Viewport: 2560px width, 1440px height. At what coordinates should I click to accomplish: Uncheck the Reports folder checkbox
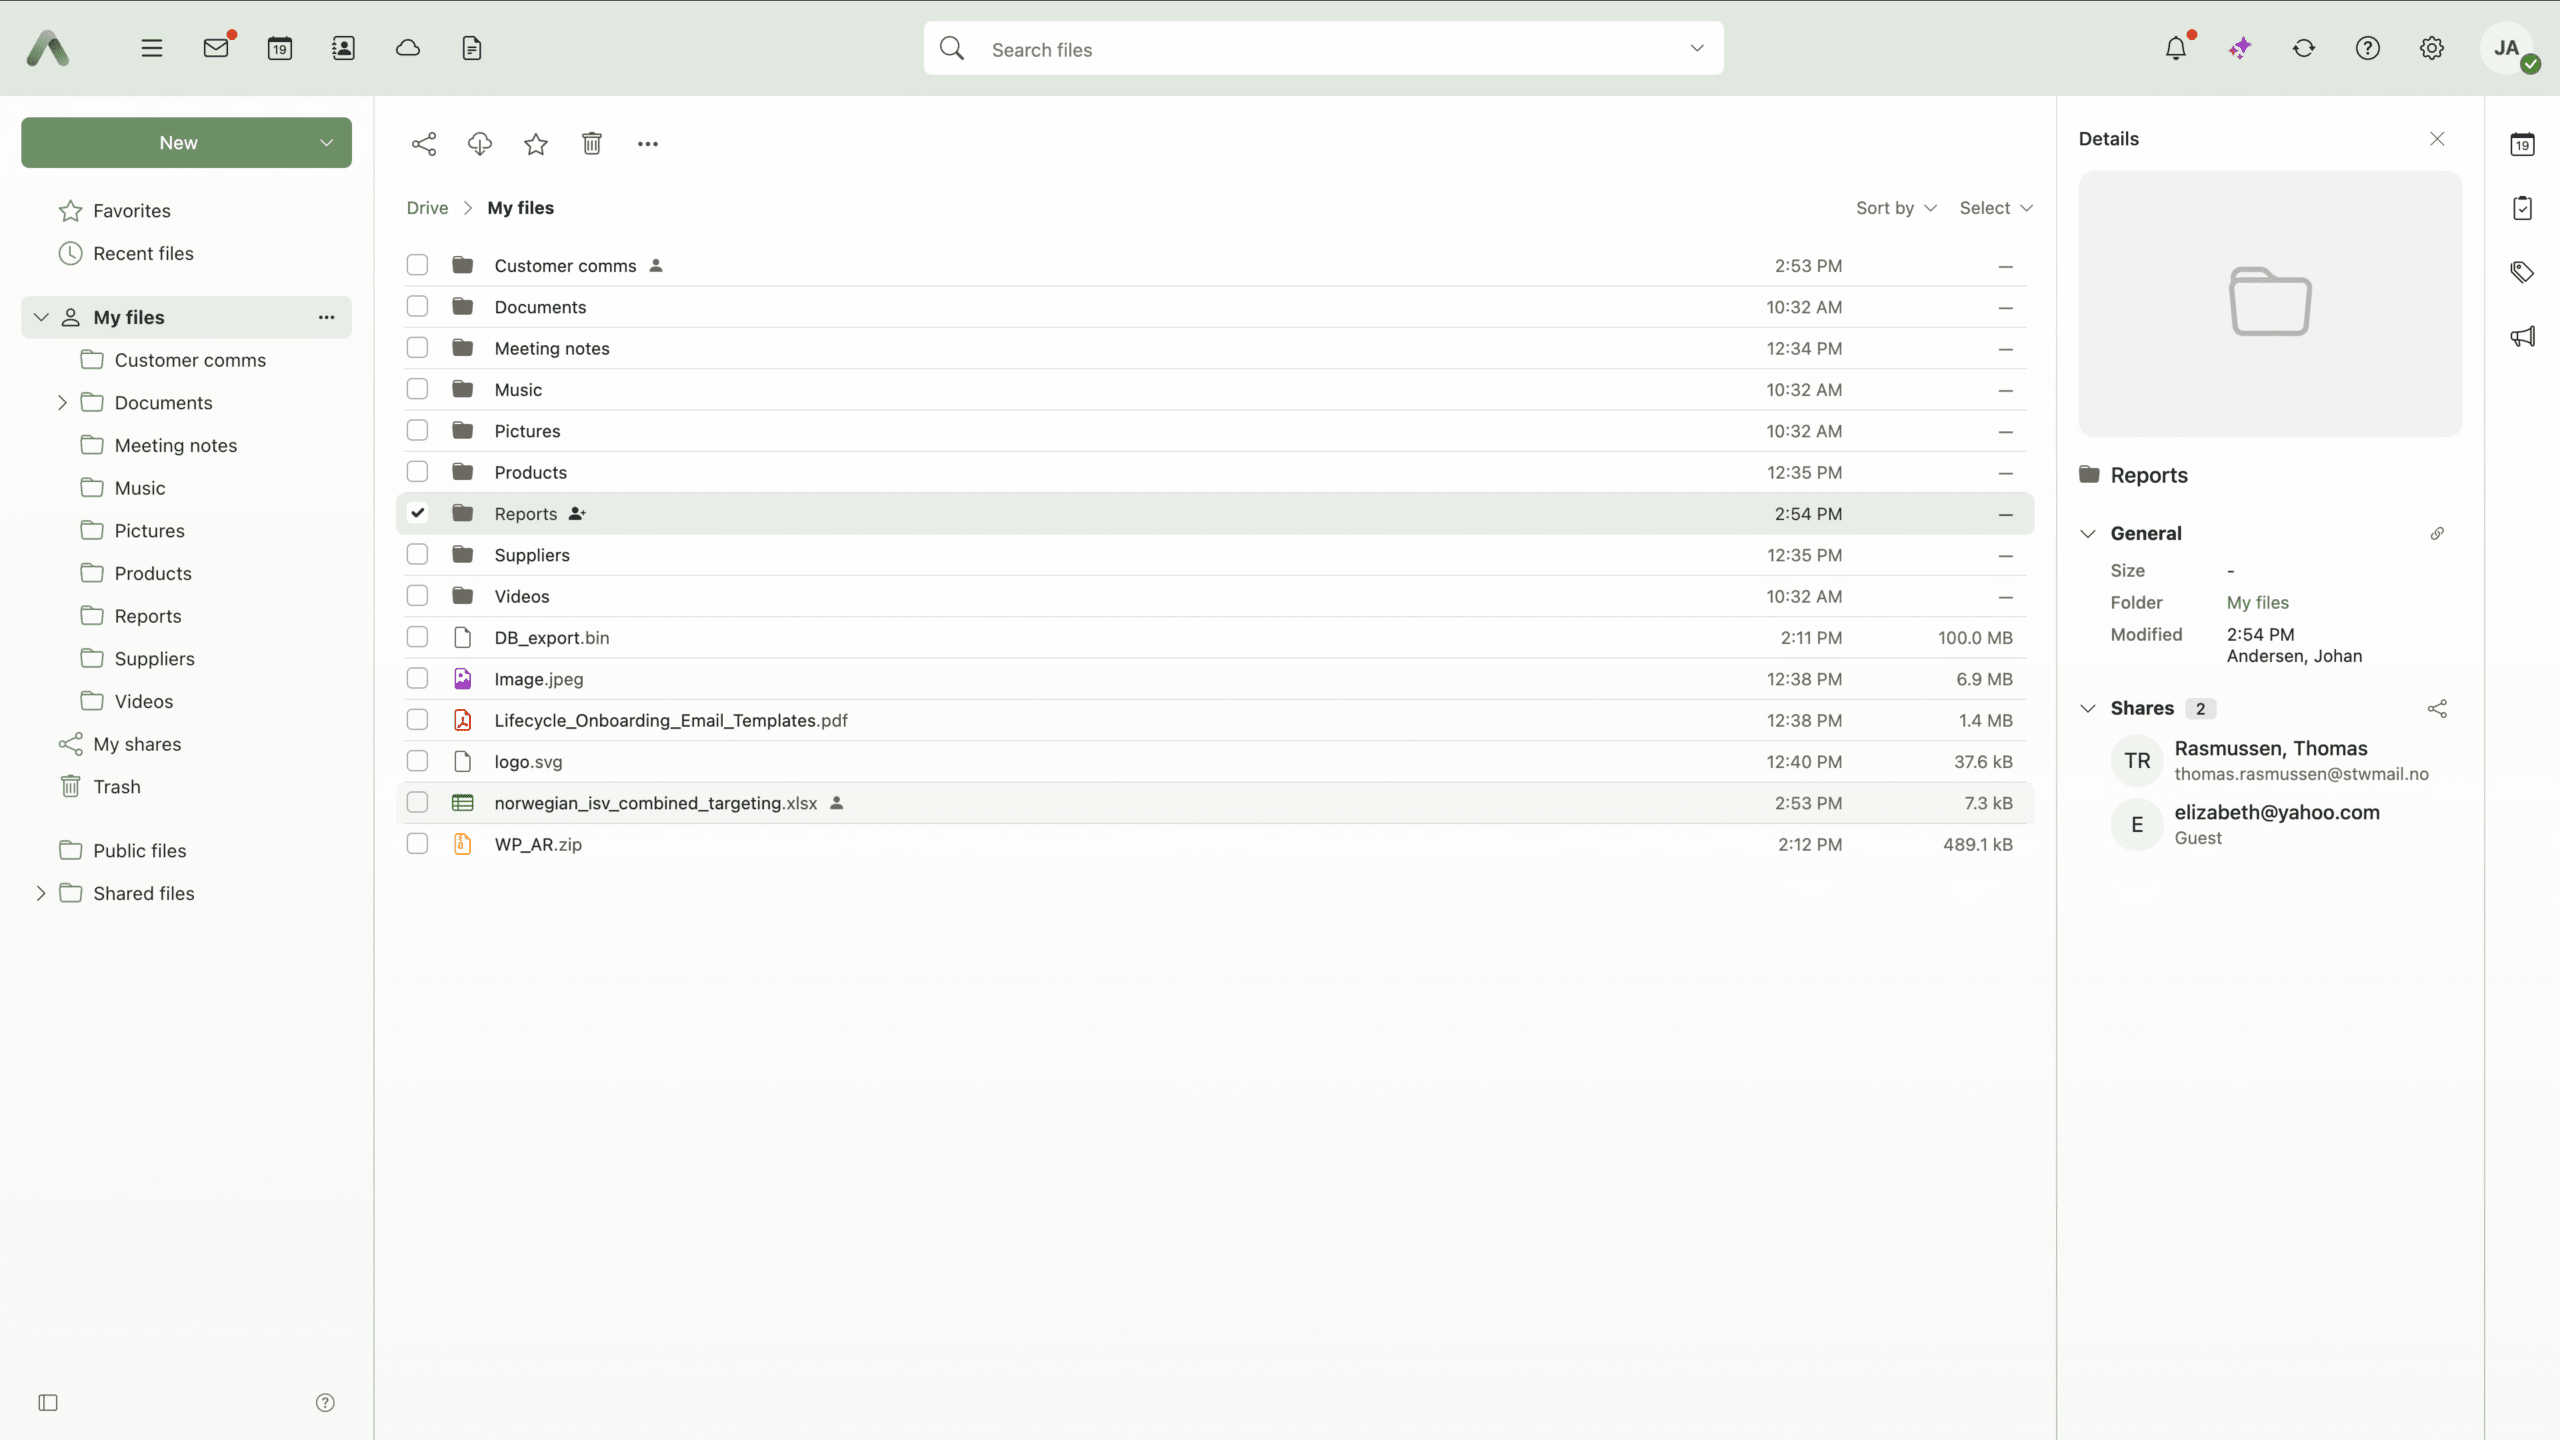point(417,513)
